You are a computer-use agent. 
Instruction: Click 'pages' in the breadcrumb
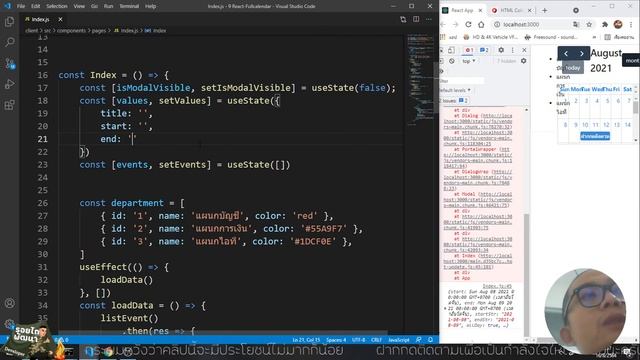pos(98,31)
